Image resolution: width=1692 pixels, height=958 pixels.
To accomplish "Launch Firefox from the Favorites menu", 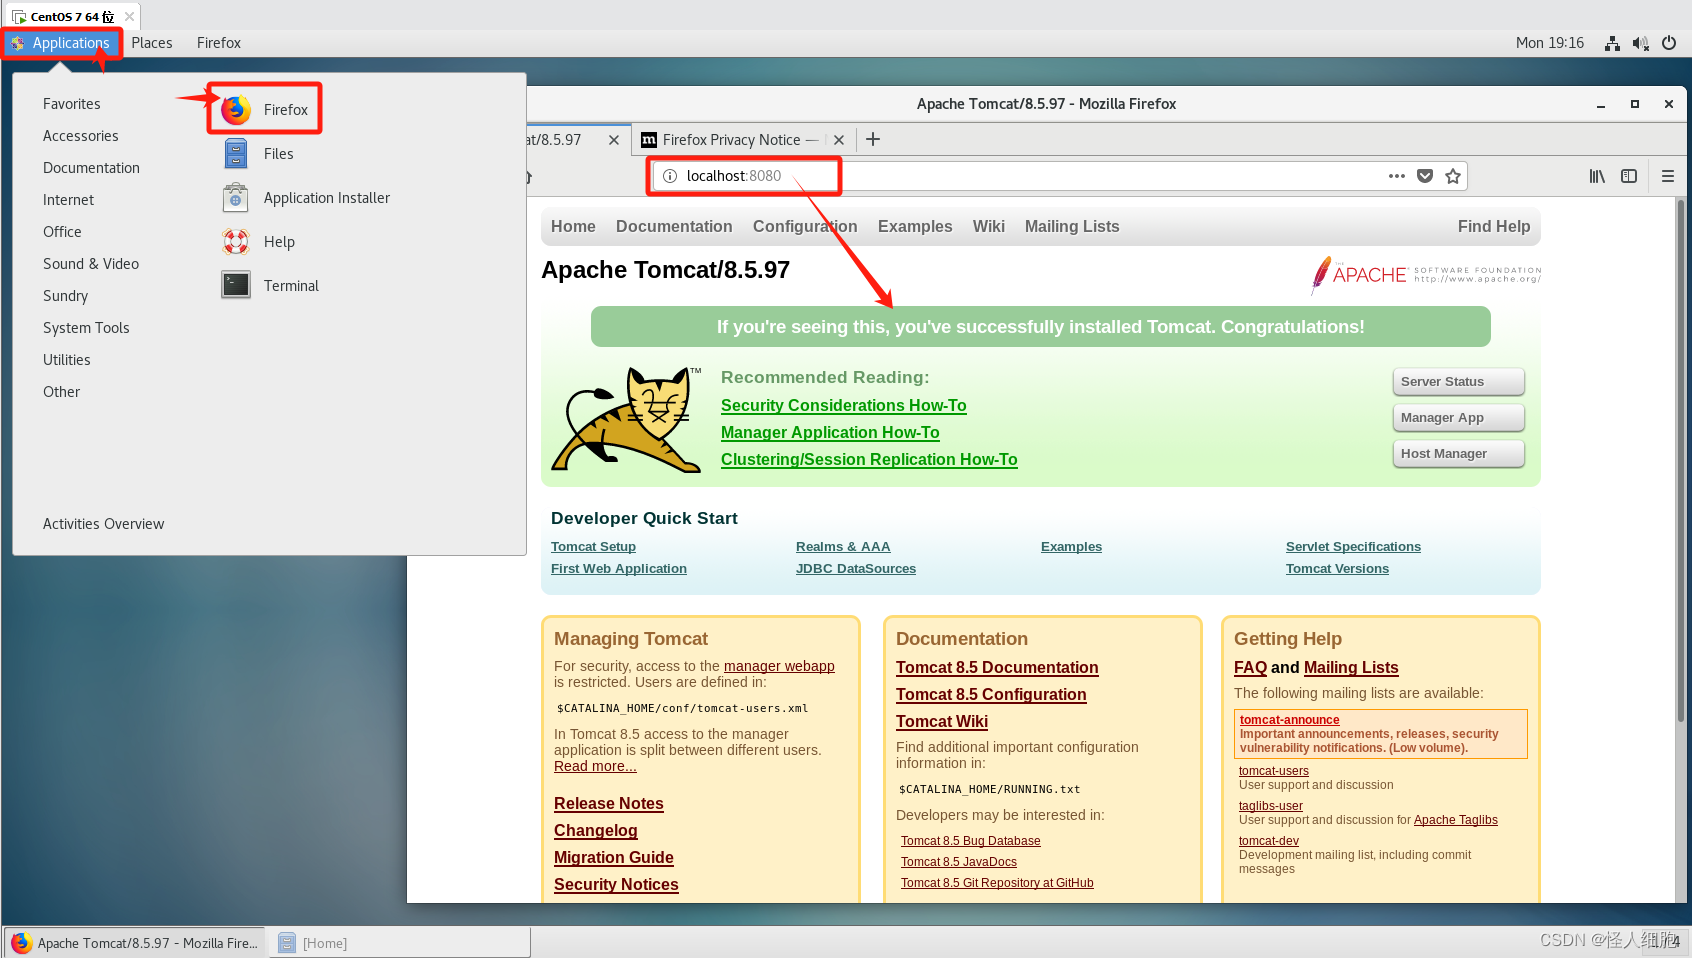I will (x=265, y=109).
